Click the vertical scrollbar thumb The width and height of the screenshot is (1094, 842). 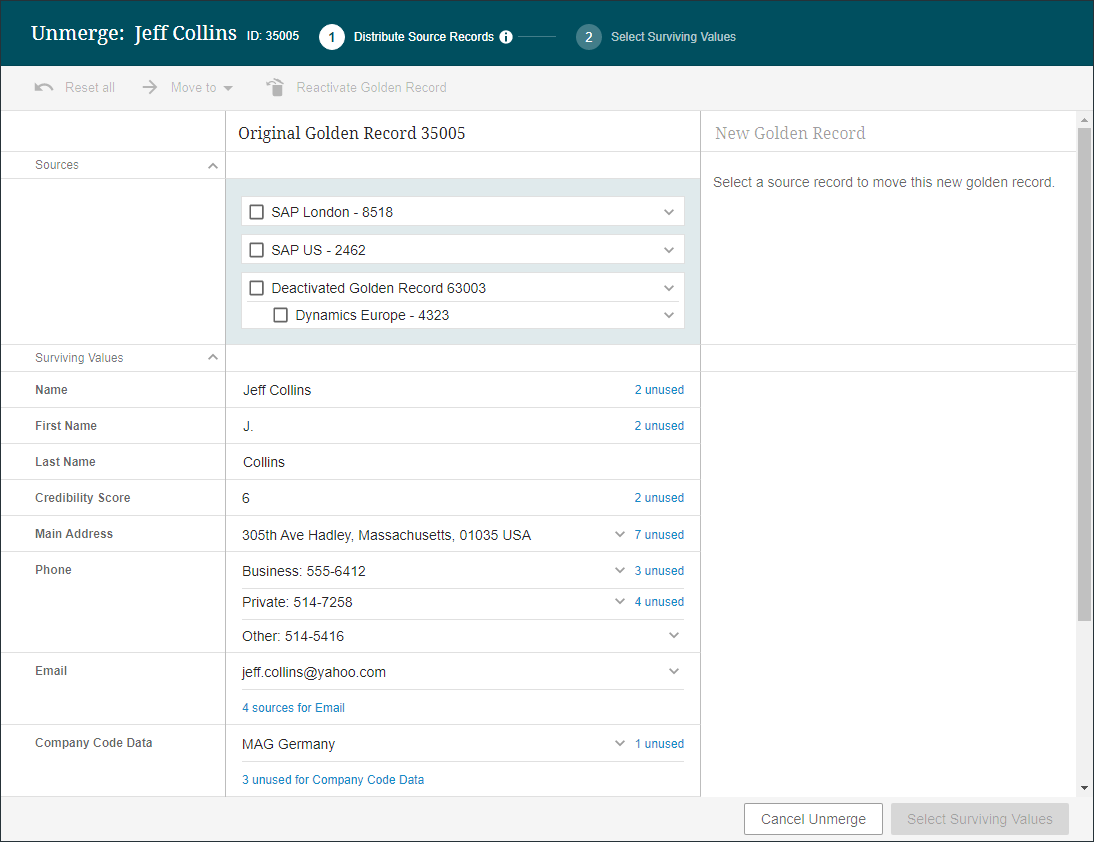[1084, 370]
